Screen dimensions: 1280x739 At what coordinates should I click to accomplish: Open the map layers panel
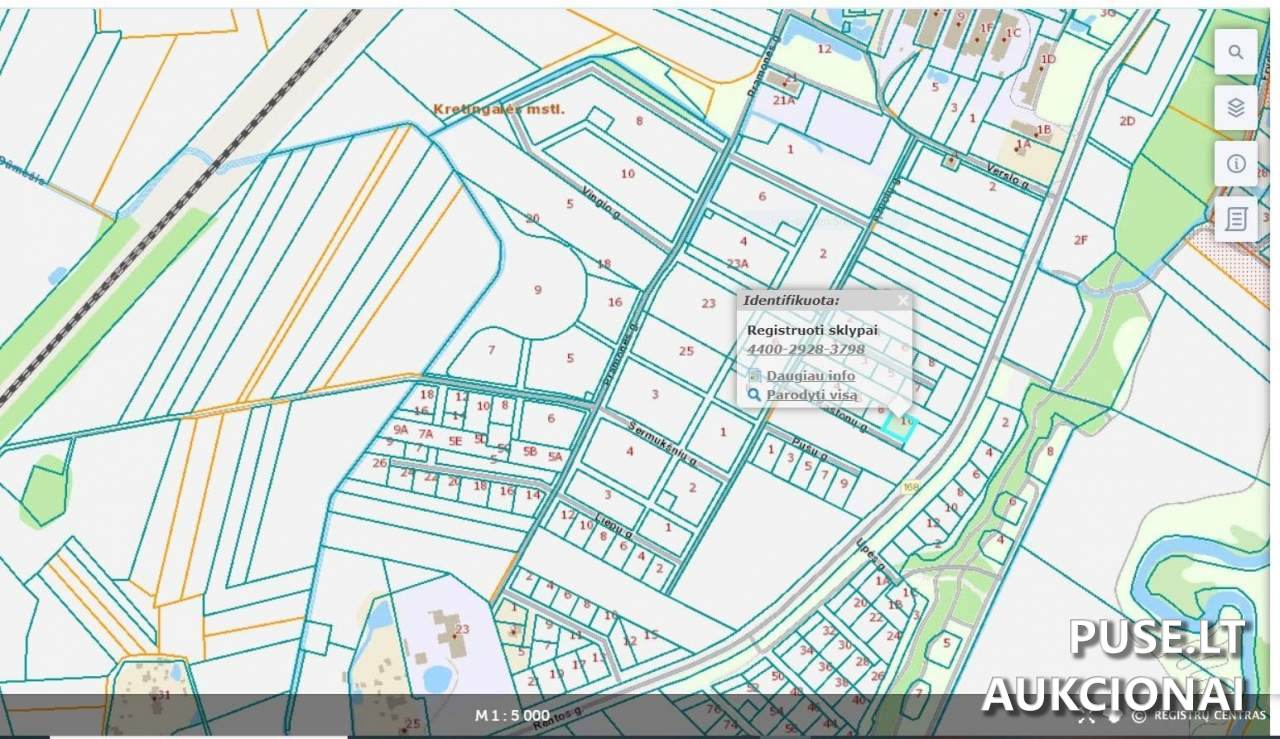(x=1236, y=108)
